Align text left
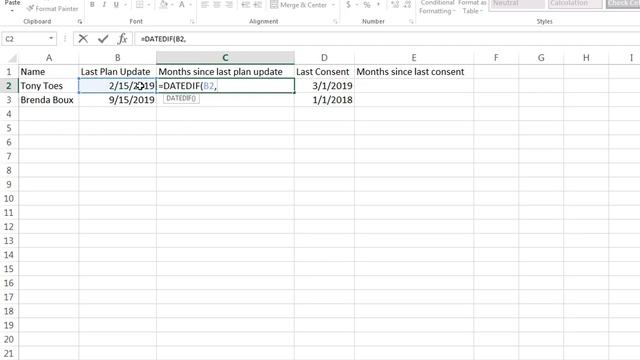This screenshot has height=360, width=640. (x=205, y=4)
